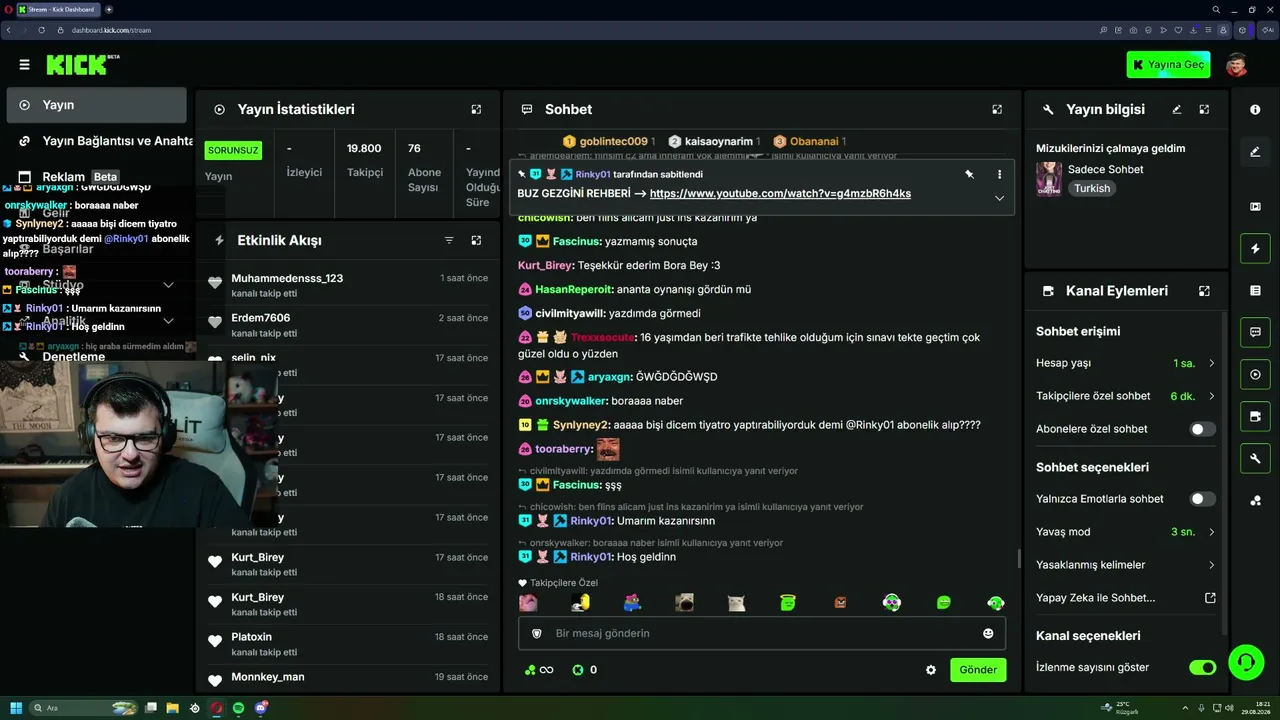1280x720 pixels.
Task: Open the Yayın sidebar item
Action: tap(97, 105)
